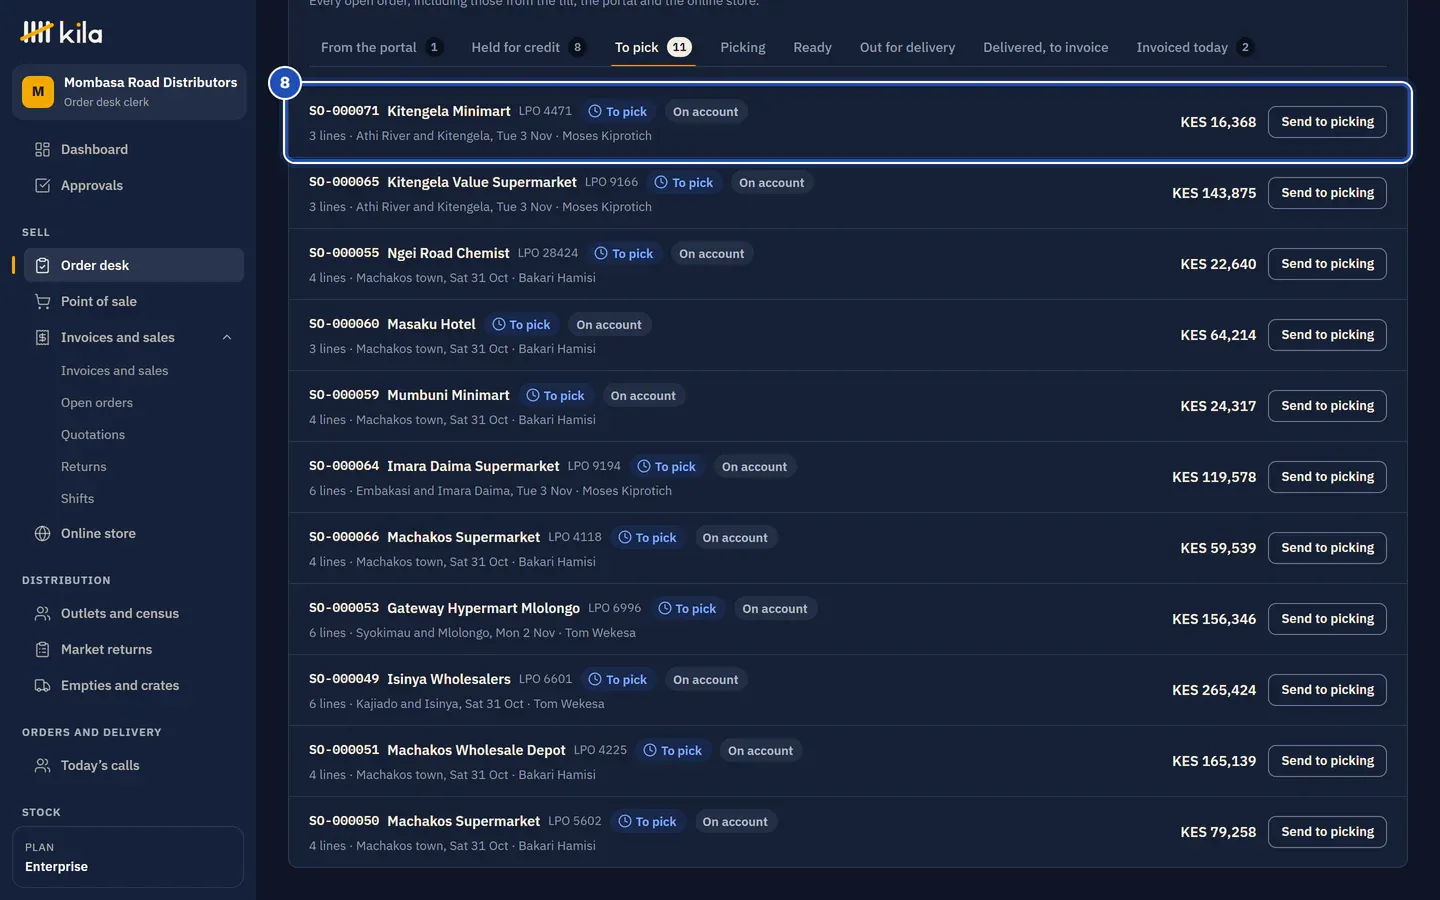Click the On account tag on SO-000066
This screenshot has height=900, width=1440.
(735, 538)
